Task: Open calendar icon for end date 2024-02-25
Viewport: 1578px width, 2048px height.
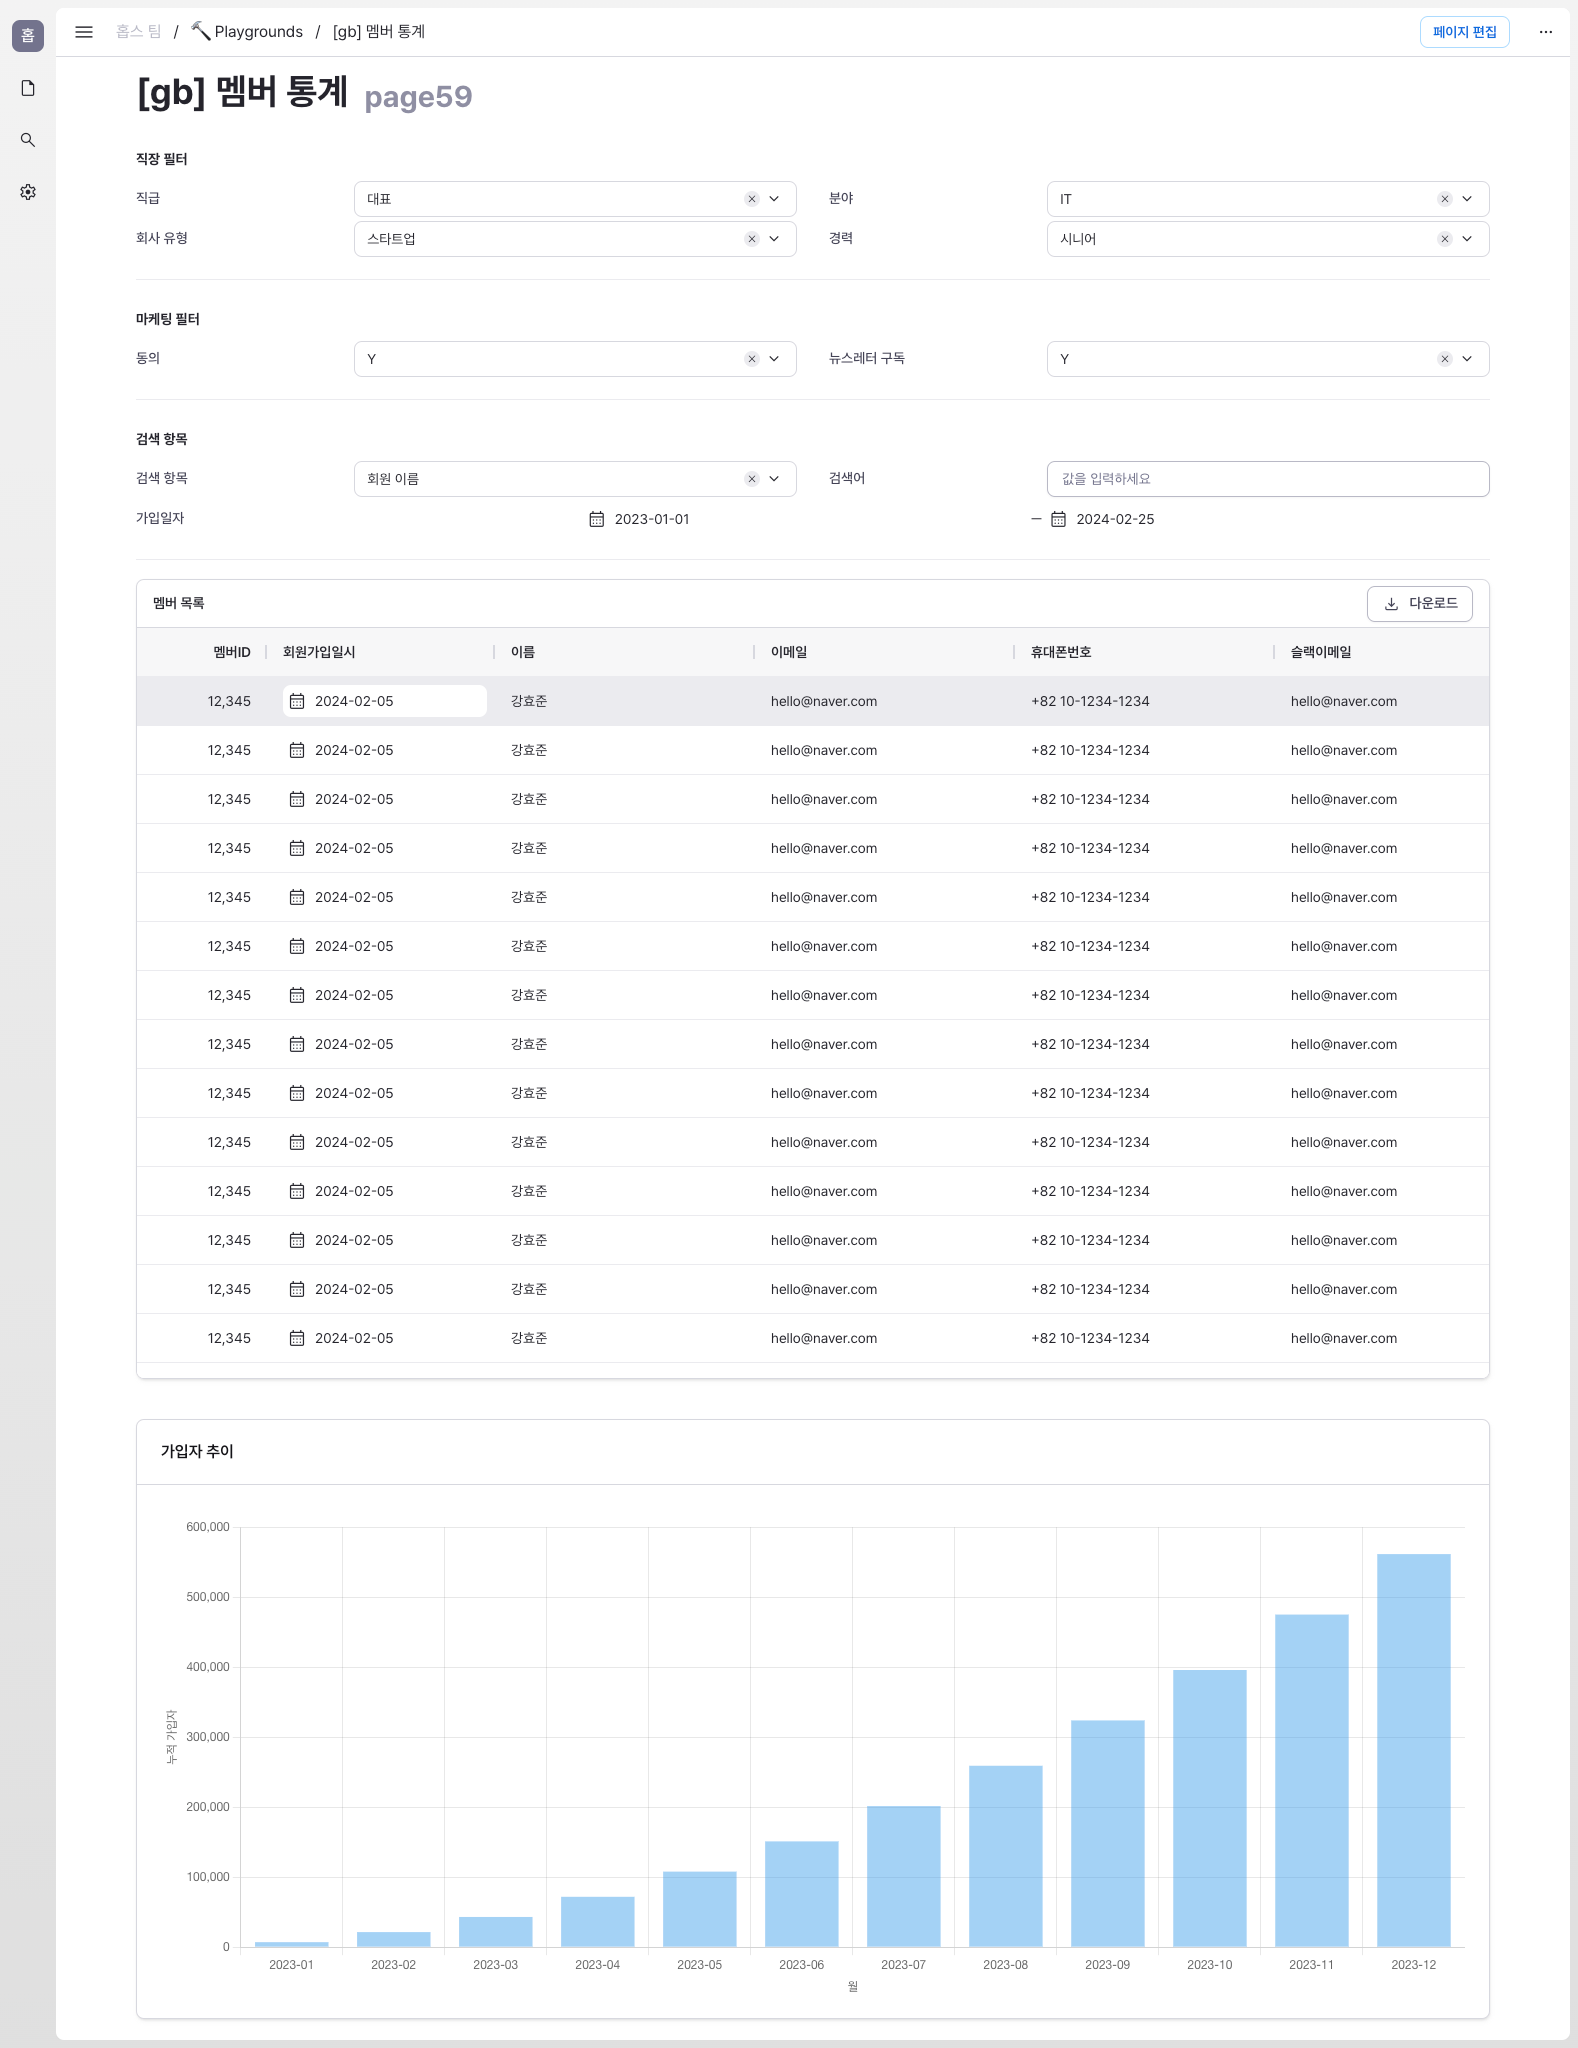Action: [x=1059, y=519]
